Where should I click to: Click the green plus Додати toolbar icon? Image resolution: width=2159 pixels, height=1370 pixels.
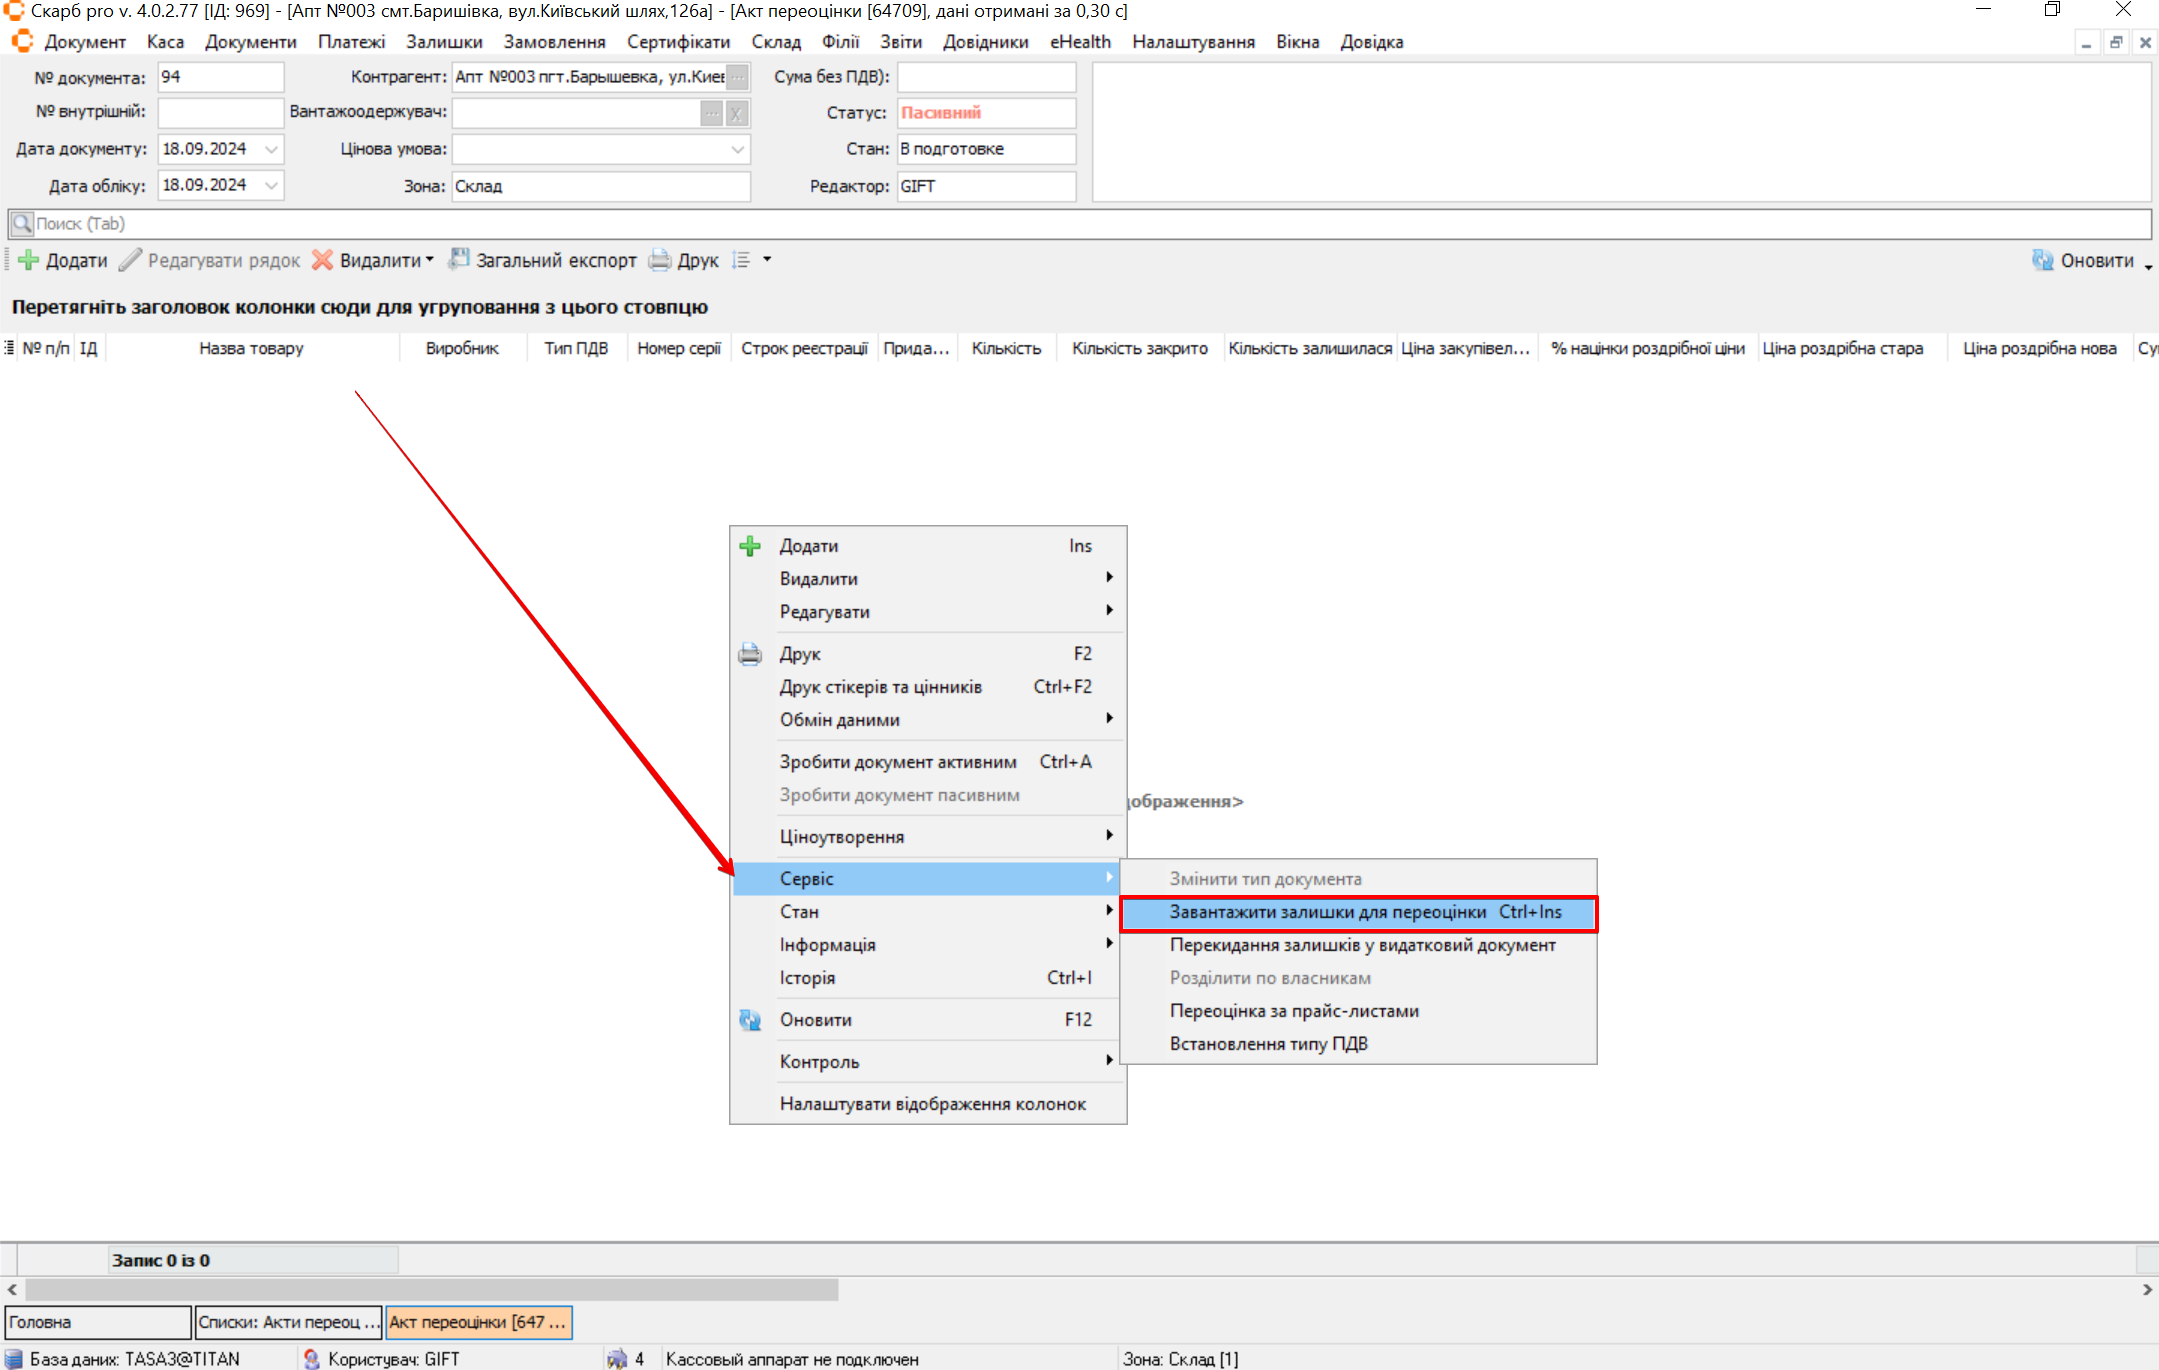tap(29, 260)
